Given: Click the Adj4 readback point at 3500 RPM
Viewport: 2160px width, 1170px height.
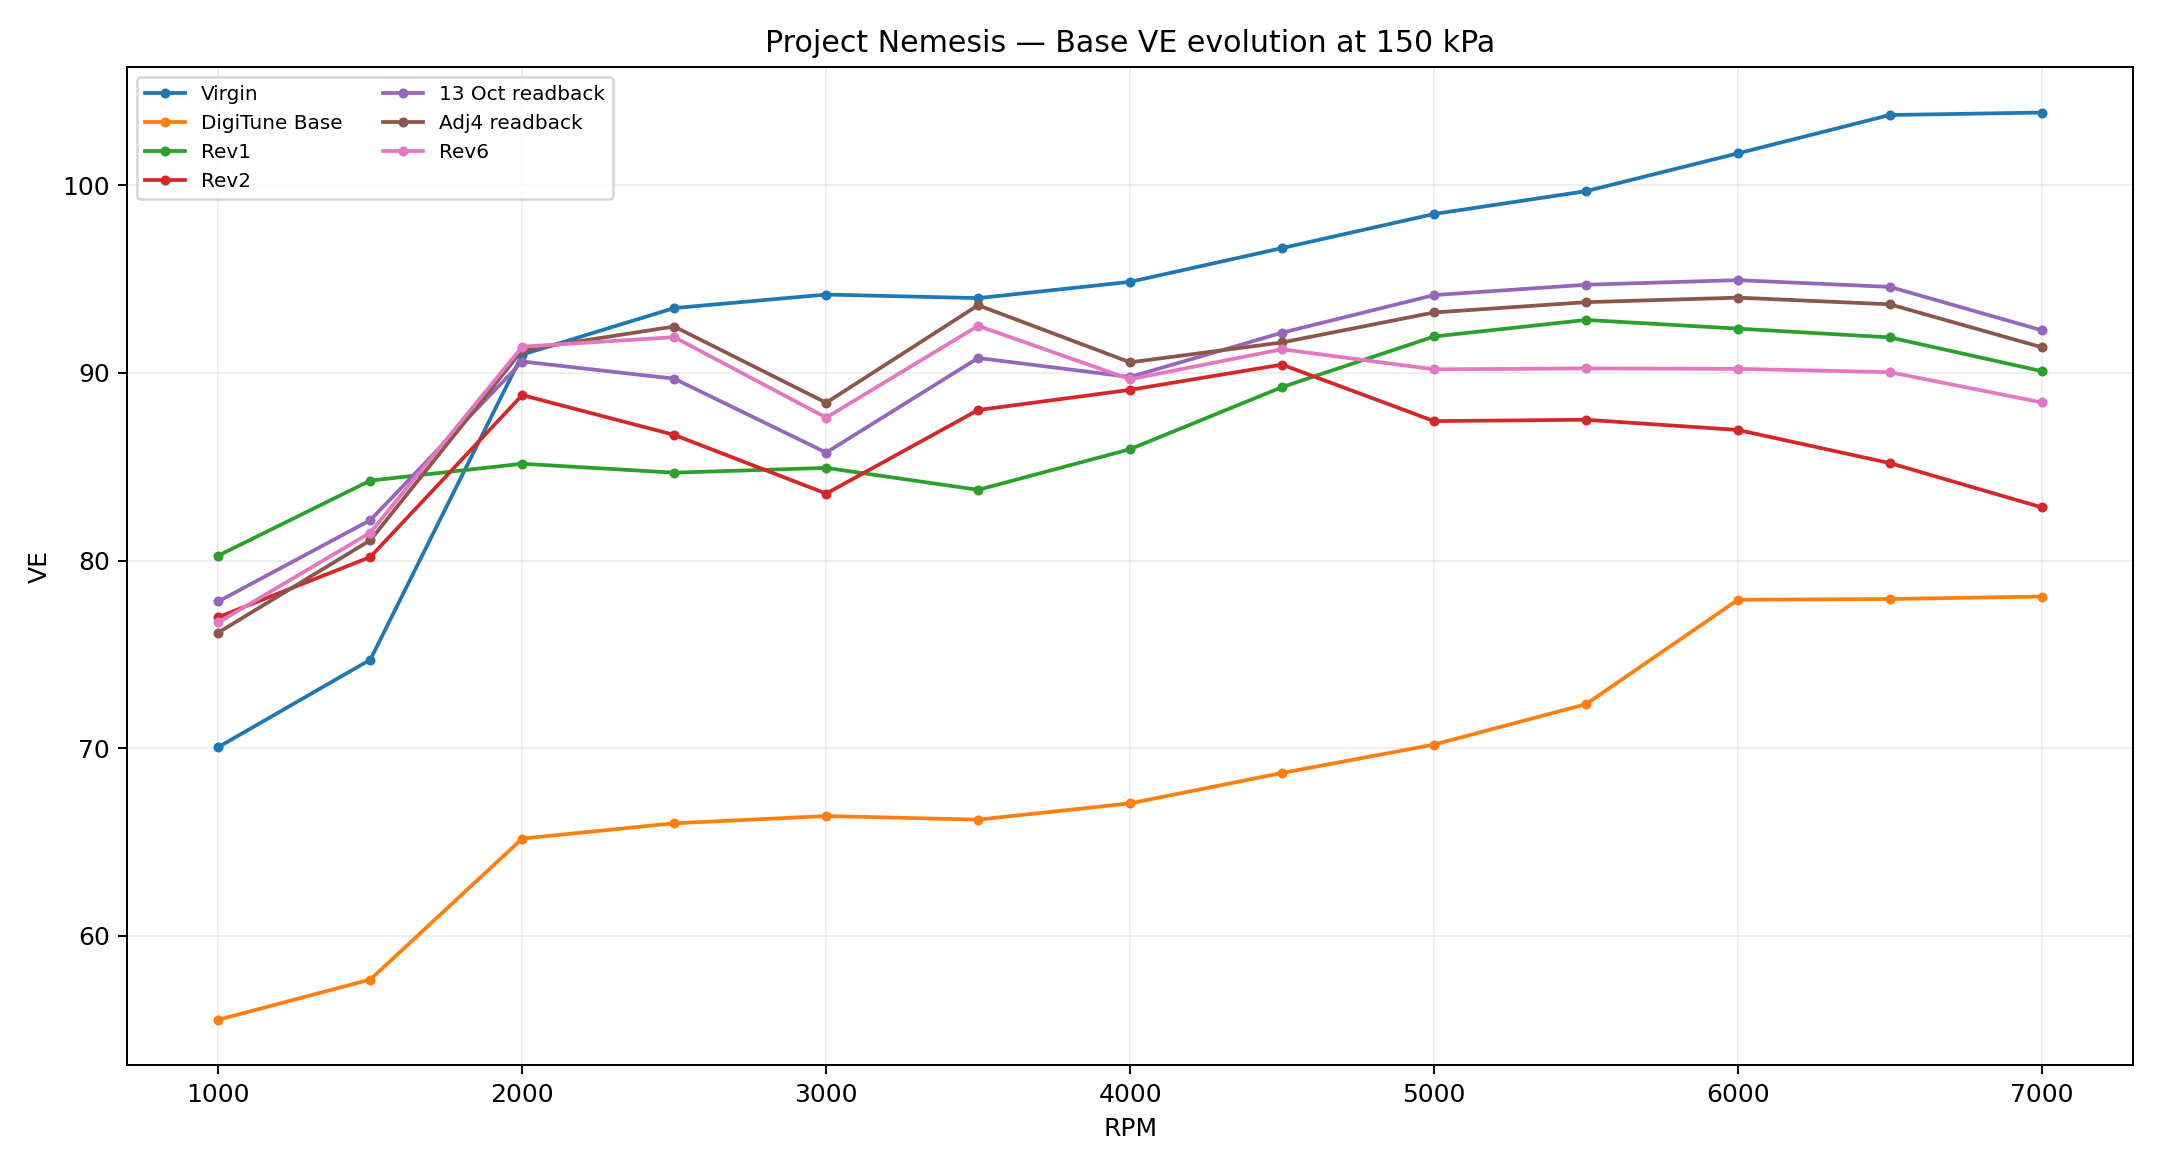Looking at the screenshot, I should click(x=978, y=305).
